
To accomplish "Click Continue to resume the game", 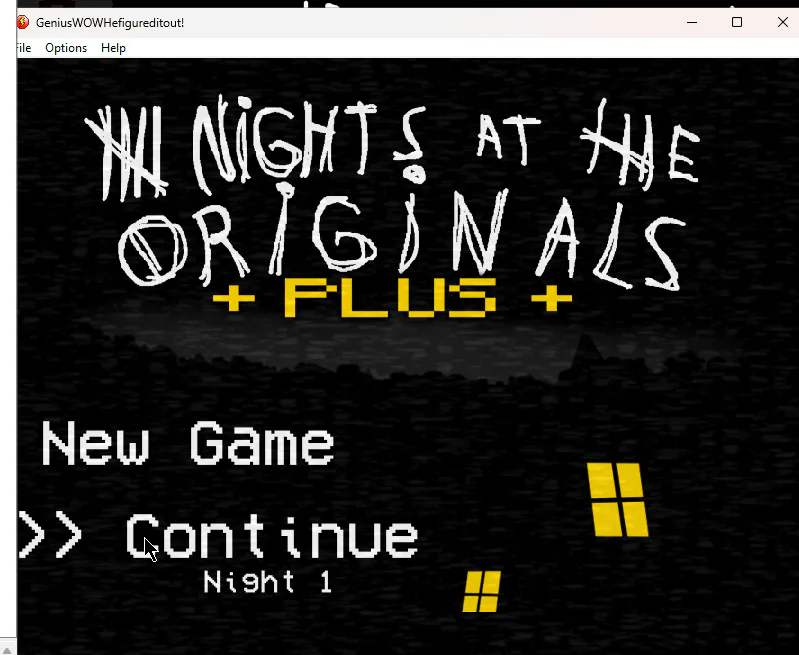I will coord(272,536).
